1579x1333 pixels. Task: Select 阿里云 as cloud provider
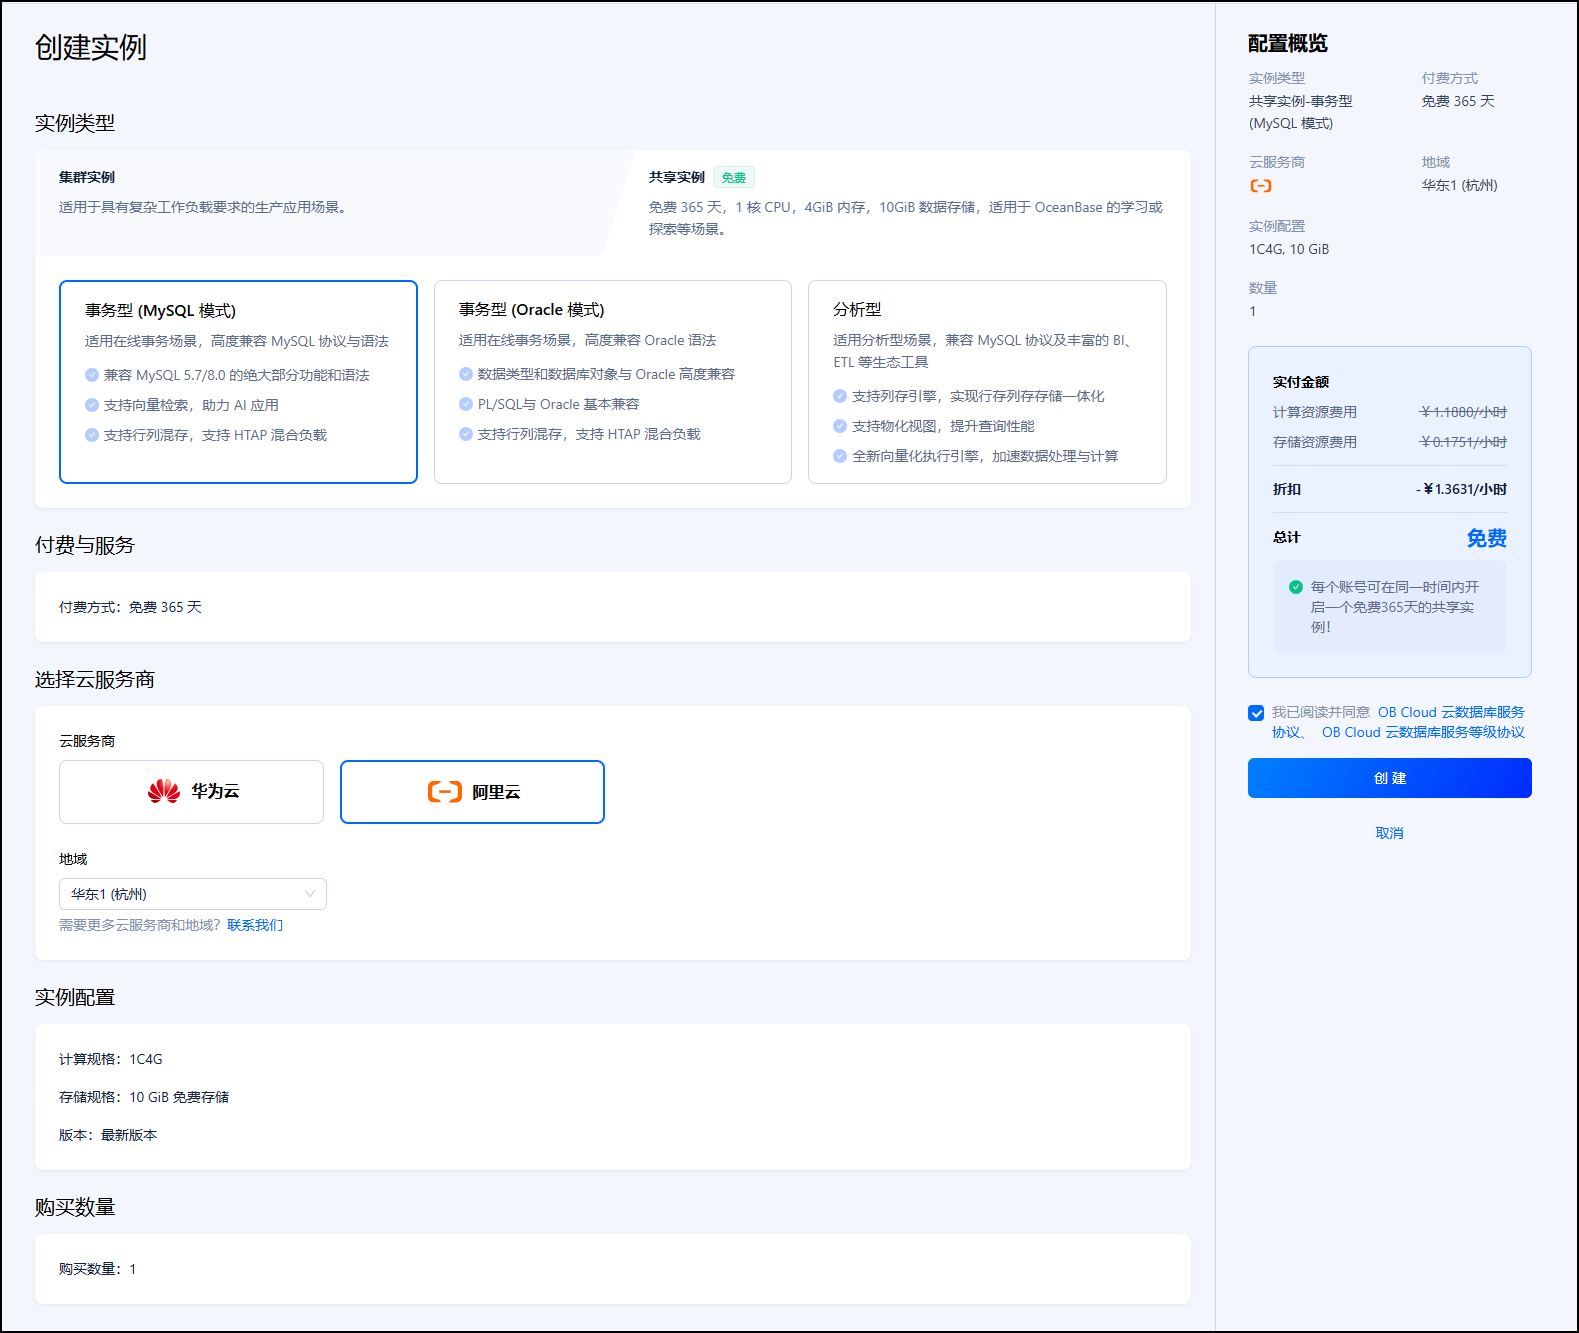pyautogui.click(x=472, y=792)
